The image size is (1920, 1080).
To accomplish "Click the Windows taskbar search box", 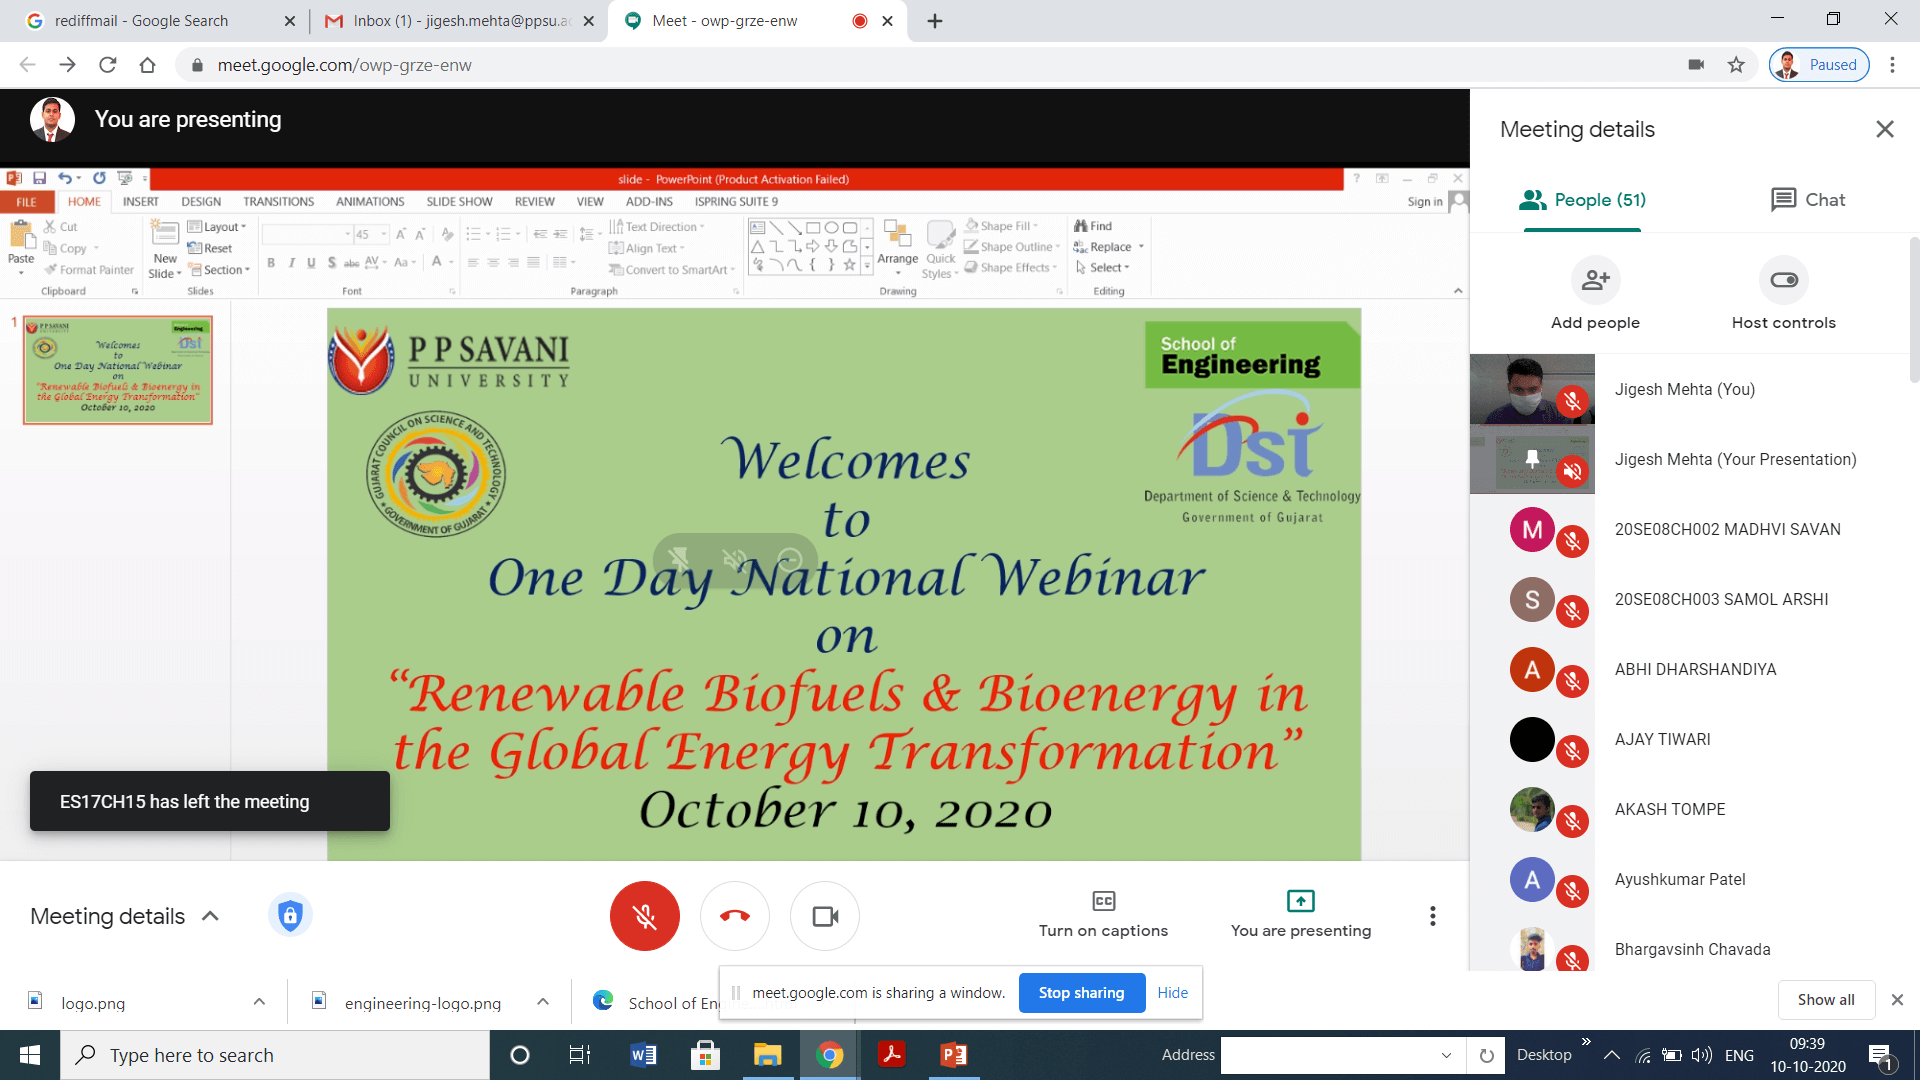I will [275, 1055].
